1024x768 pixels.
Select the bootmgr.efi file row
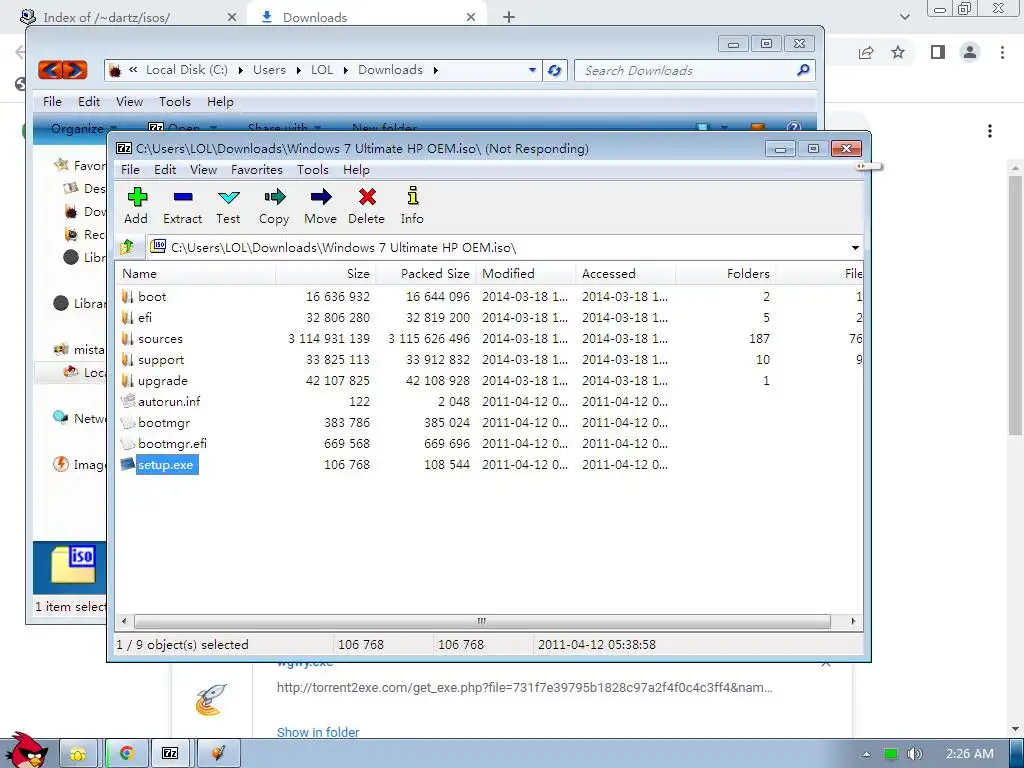(490, 443)
